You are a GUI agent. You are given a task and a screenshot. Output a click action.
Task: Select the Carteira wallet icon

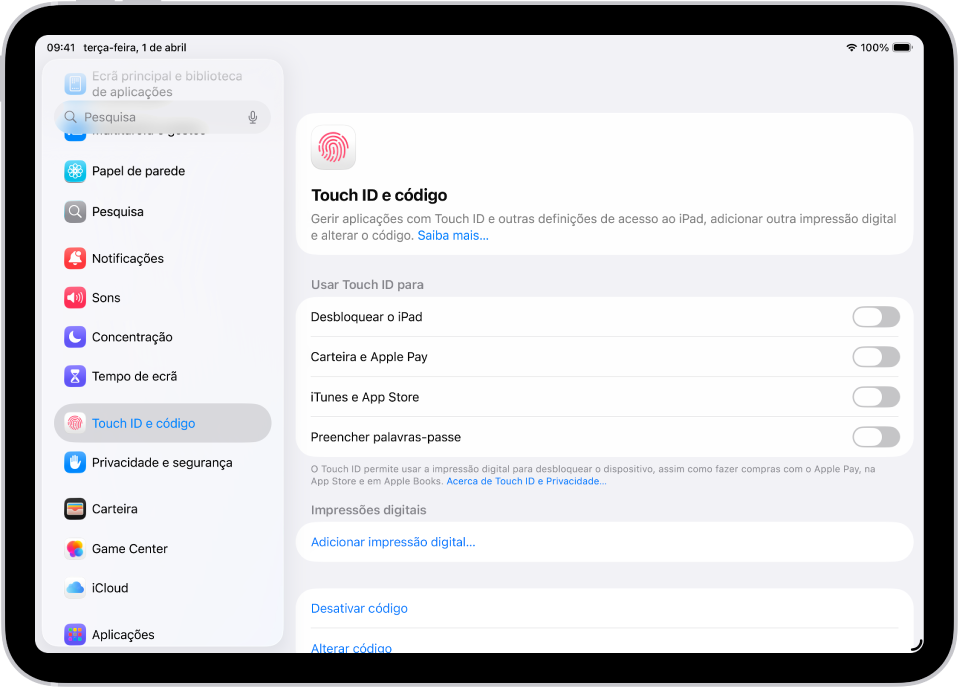pyautogui.click(x=74, y=508)
